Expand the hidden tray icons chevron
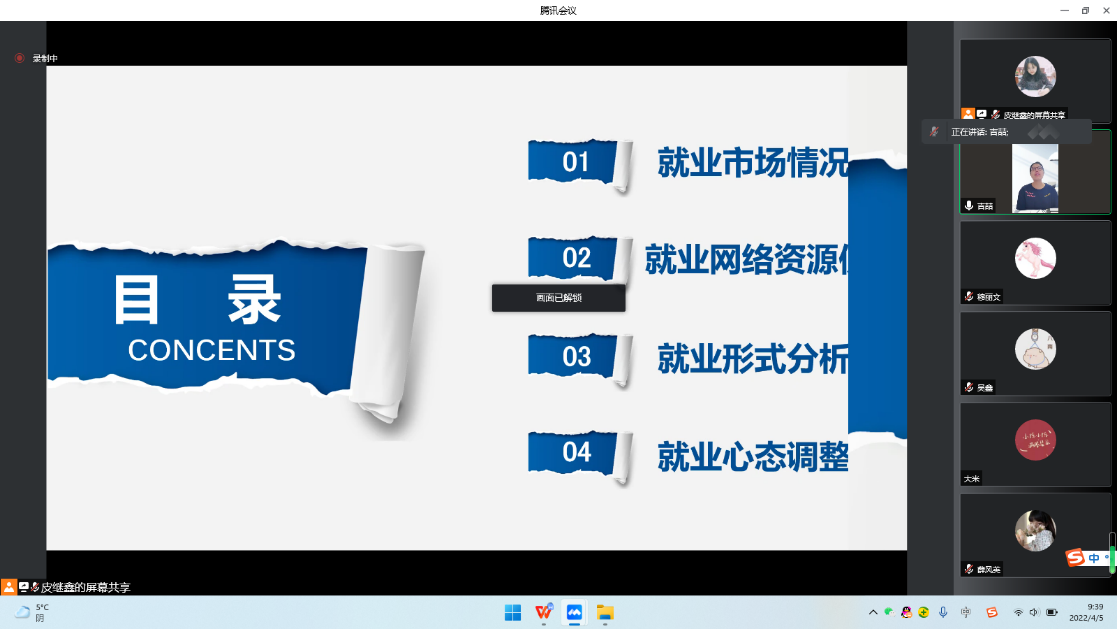The width and height of the screenshot is (1117, 629). [x=872, y=612]
